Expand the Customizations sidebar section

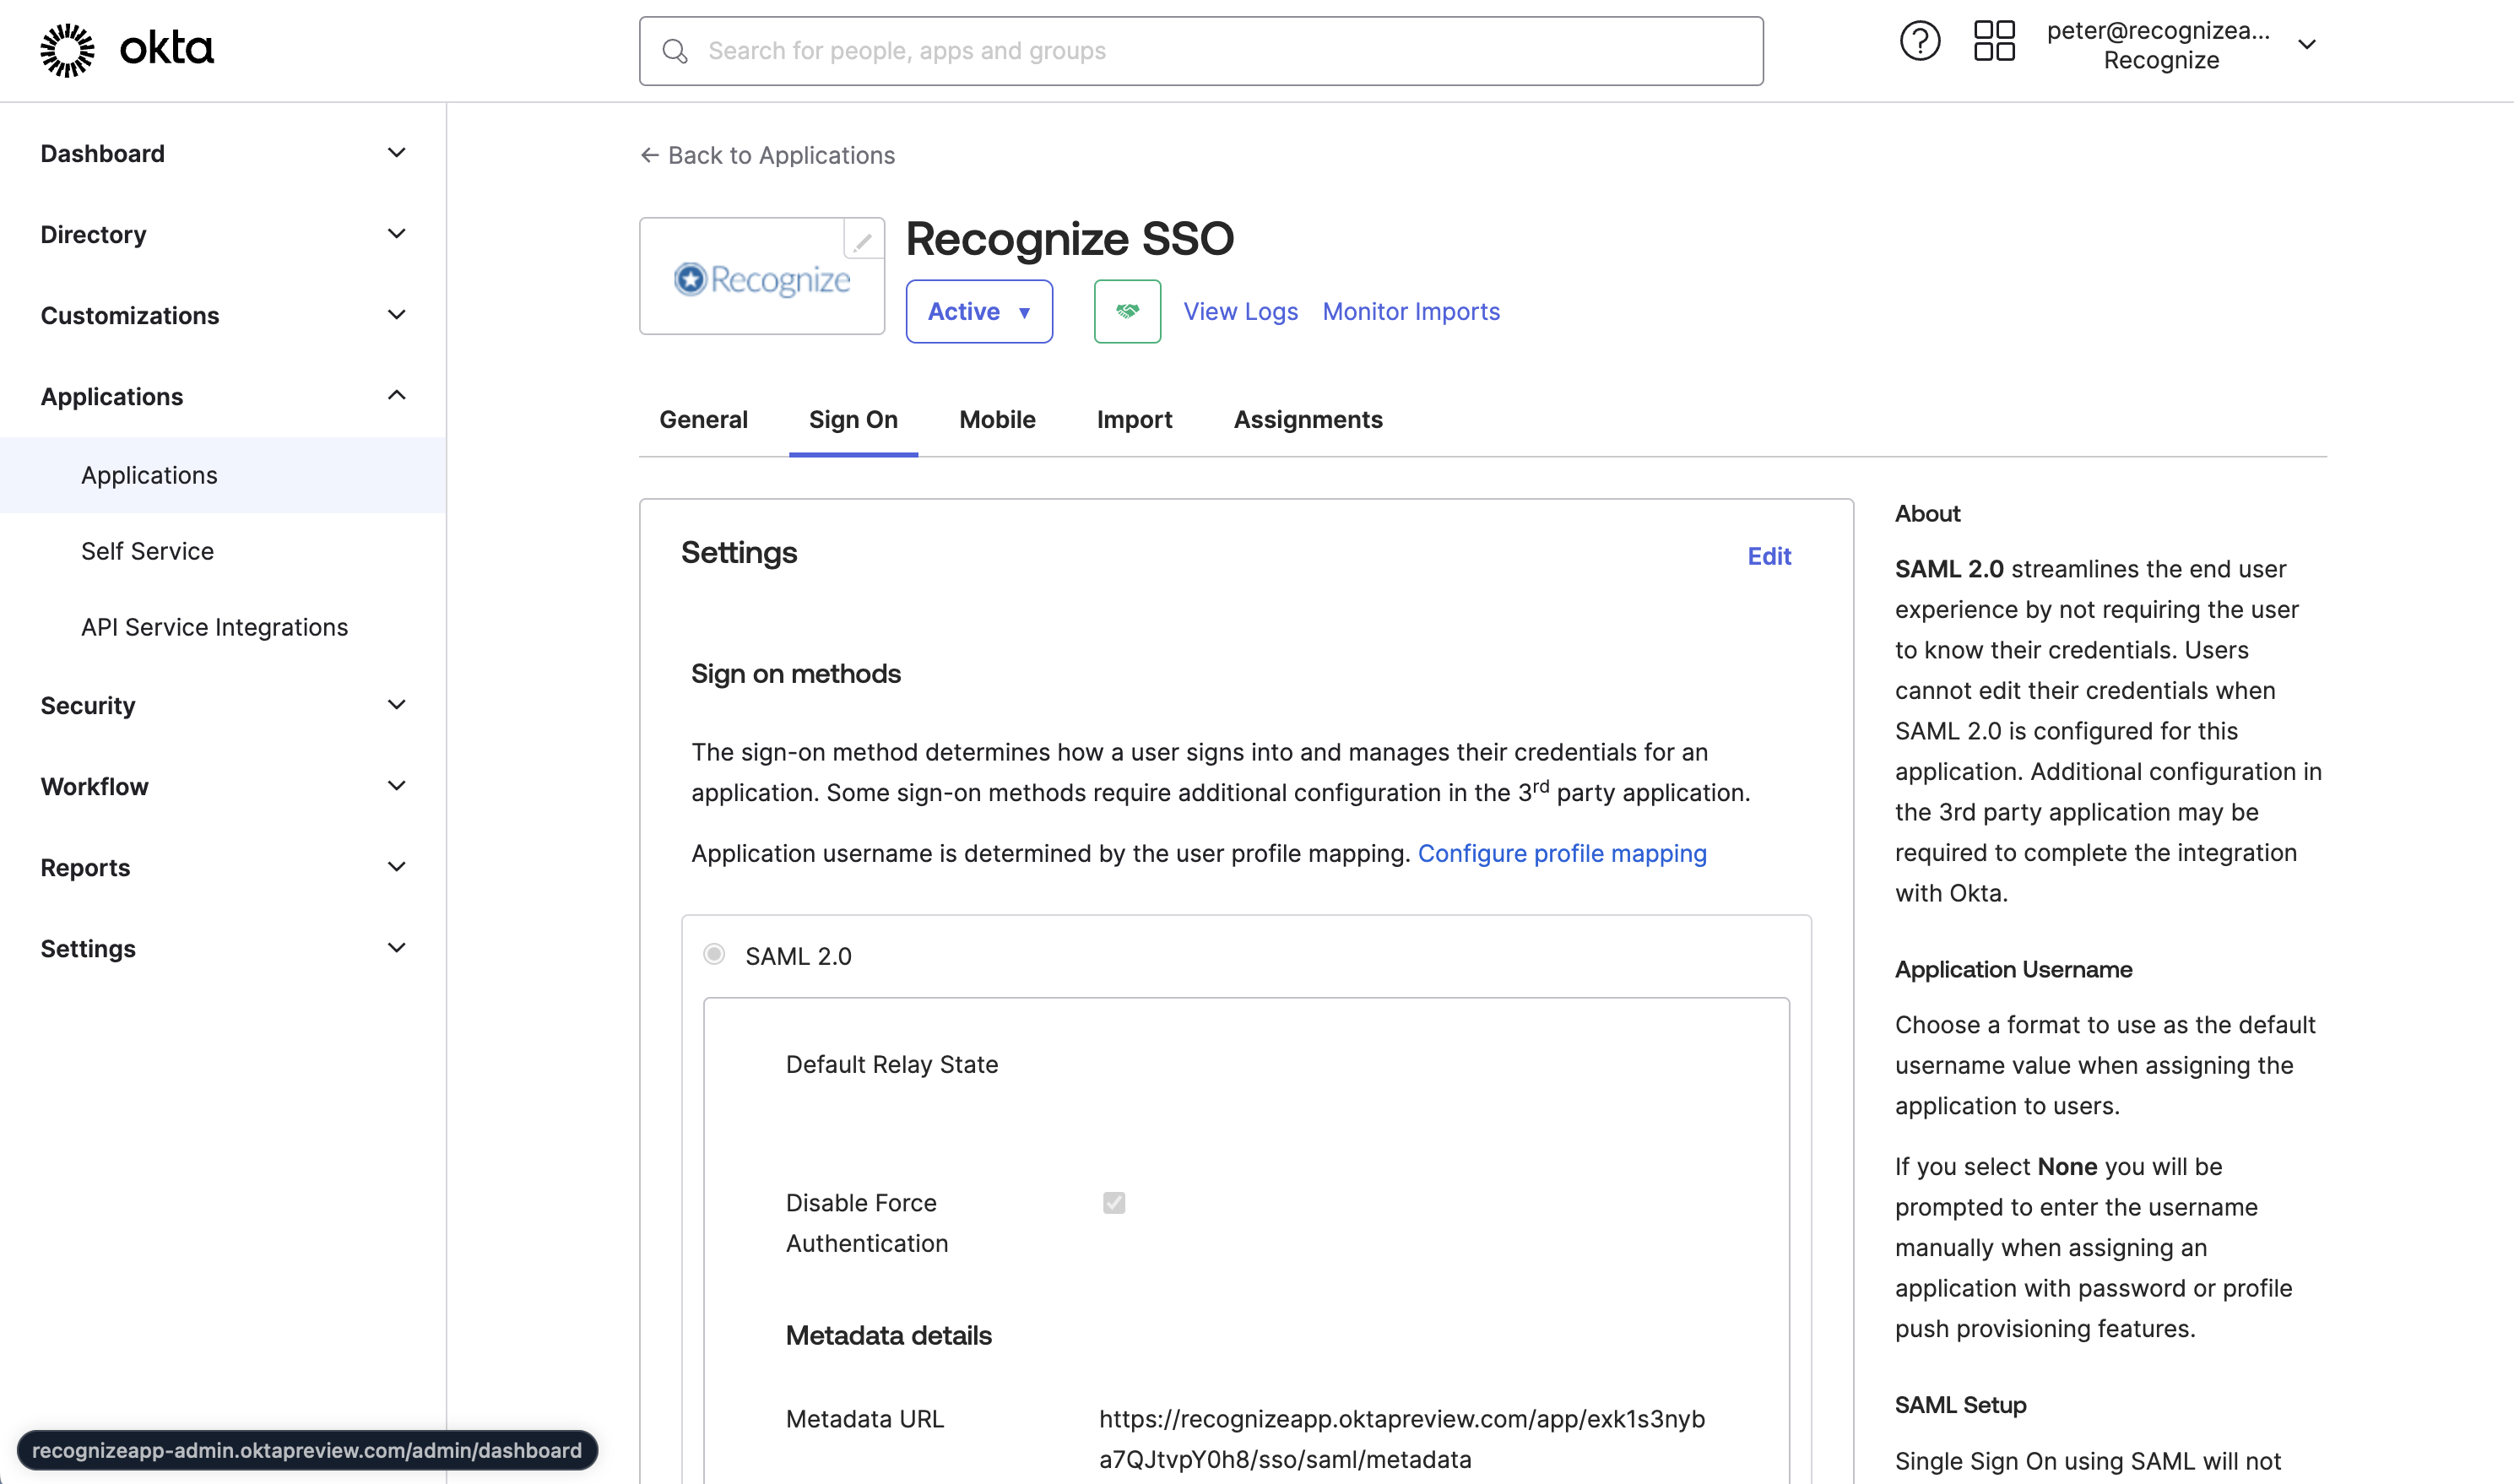pyautogui.click(x=223, y=315)
